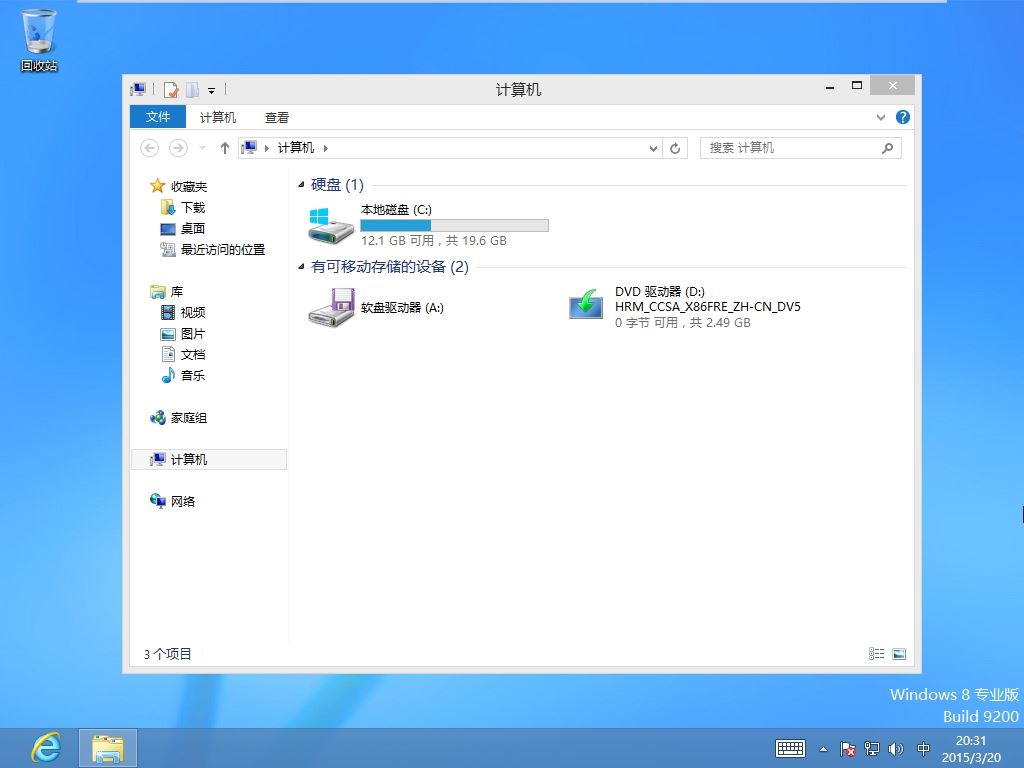Click 计算机 in the address bar breadcrumb
1024x768 pixels.
pos(296,148)
